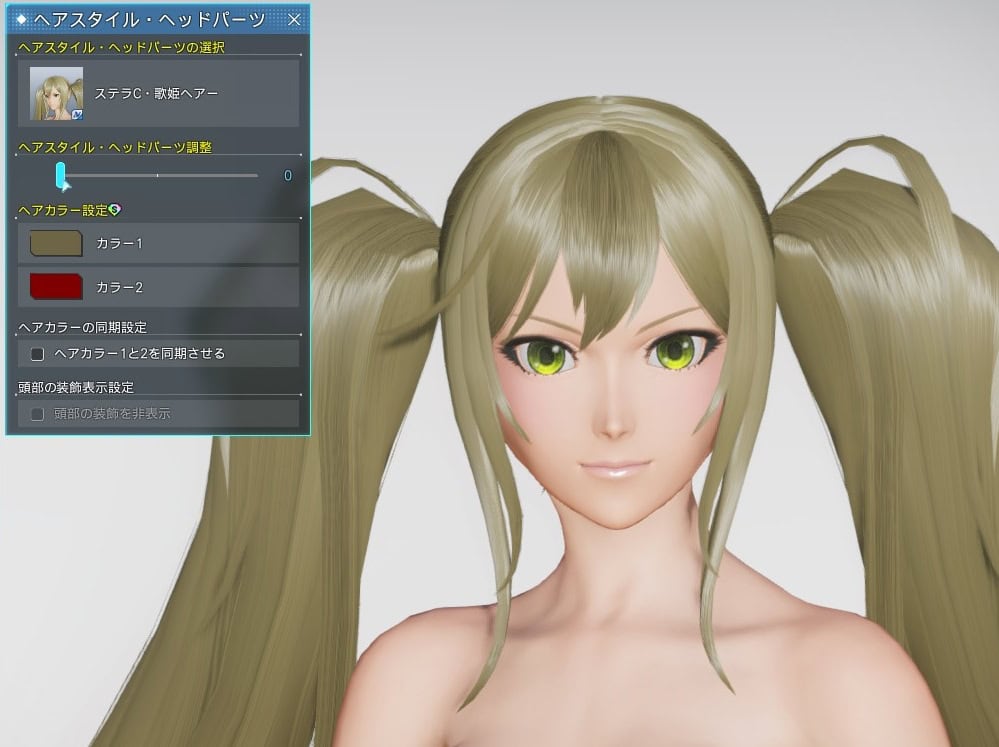Click the ヘアカラー設定 yellow section heading
Image resolution: width=999 pixels, height=747 pixels.
[x=60, y=210]
